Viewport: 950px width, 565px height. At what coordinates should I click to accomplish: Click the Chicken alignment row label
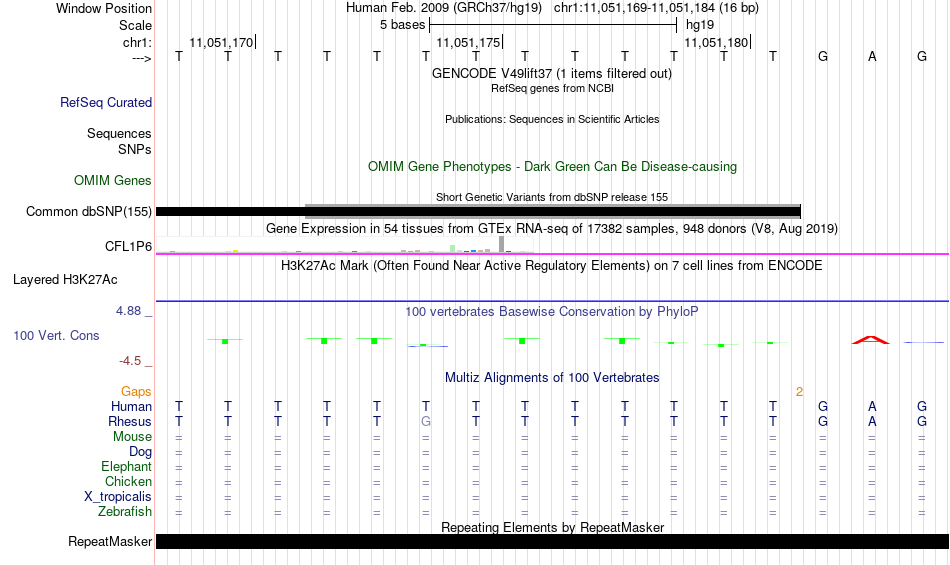(128, 481)
